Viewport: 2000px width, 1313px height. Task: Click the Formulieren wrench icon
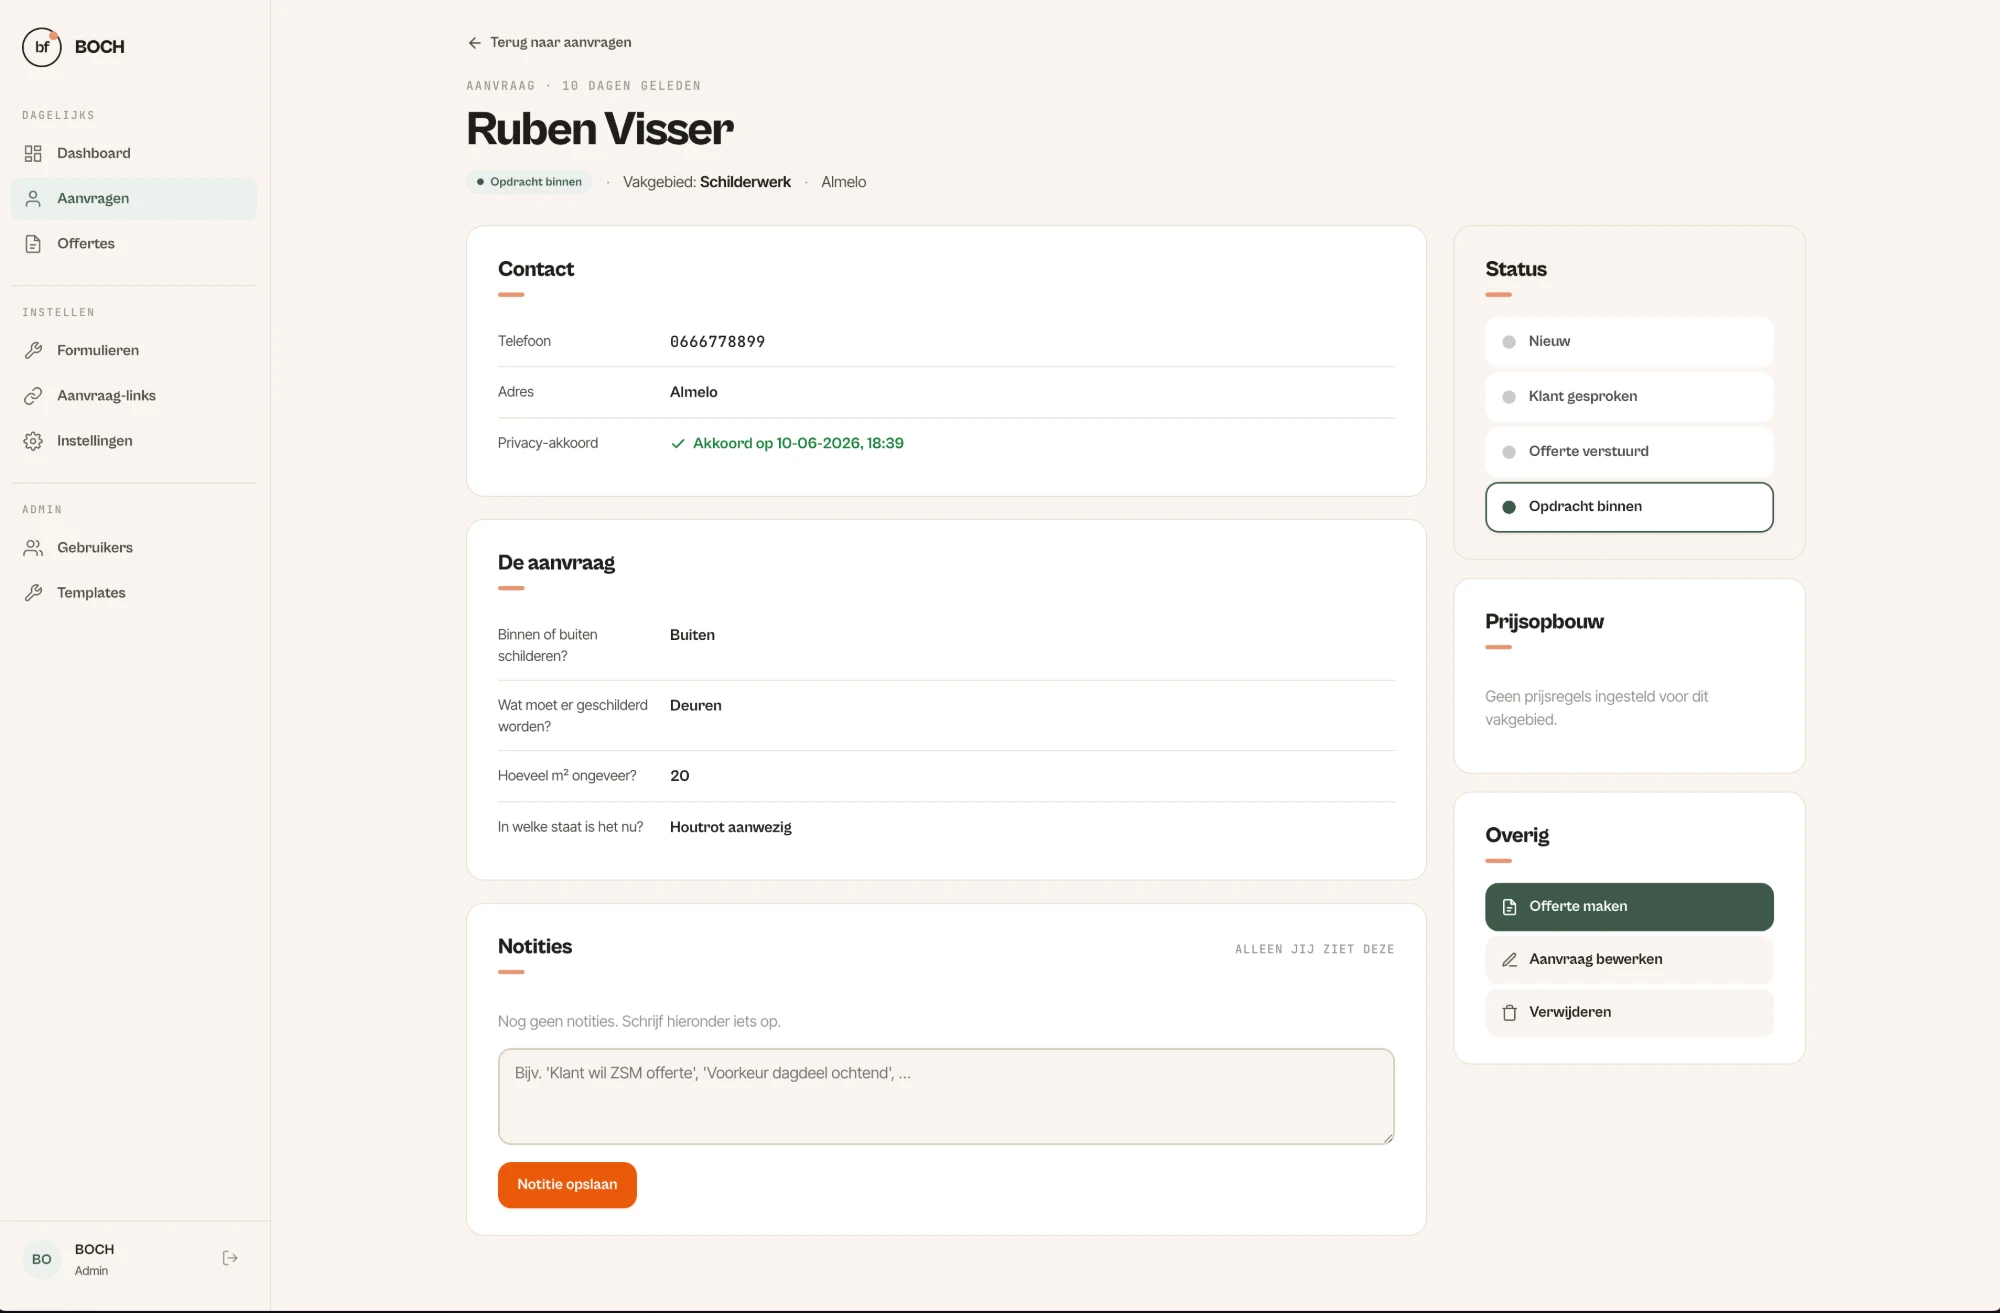33,350
